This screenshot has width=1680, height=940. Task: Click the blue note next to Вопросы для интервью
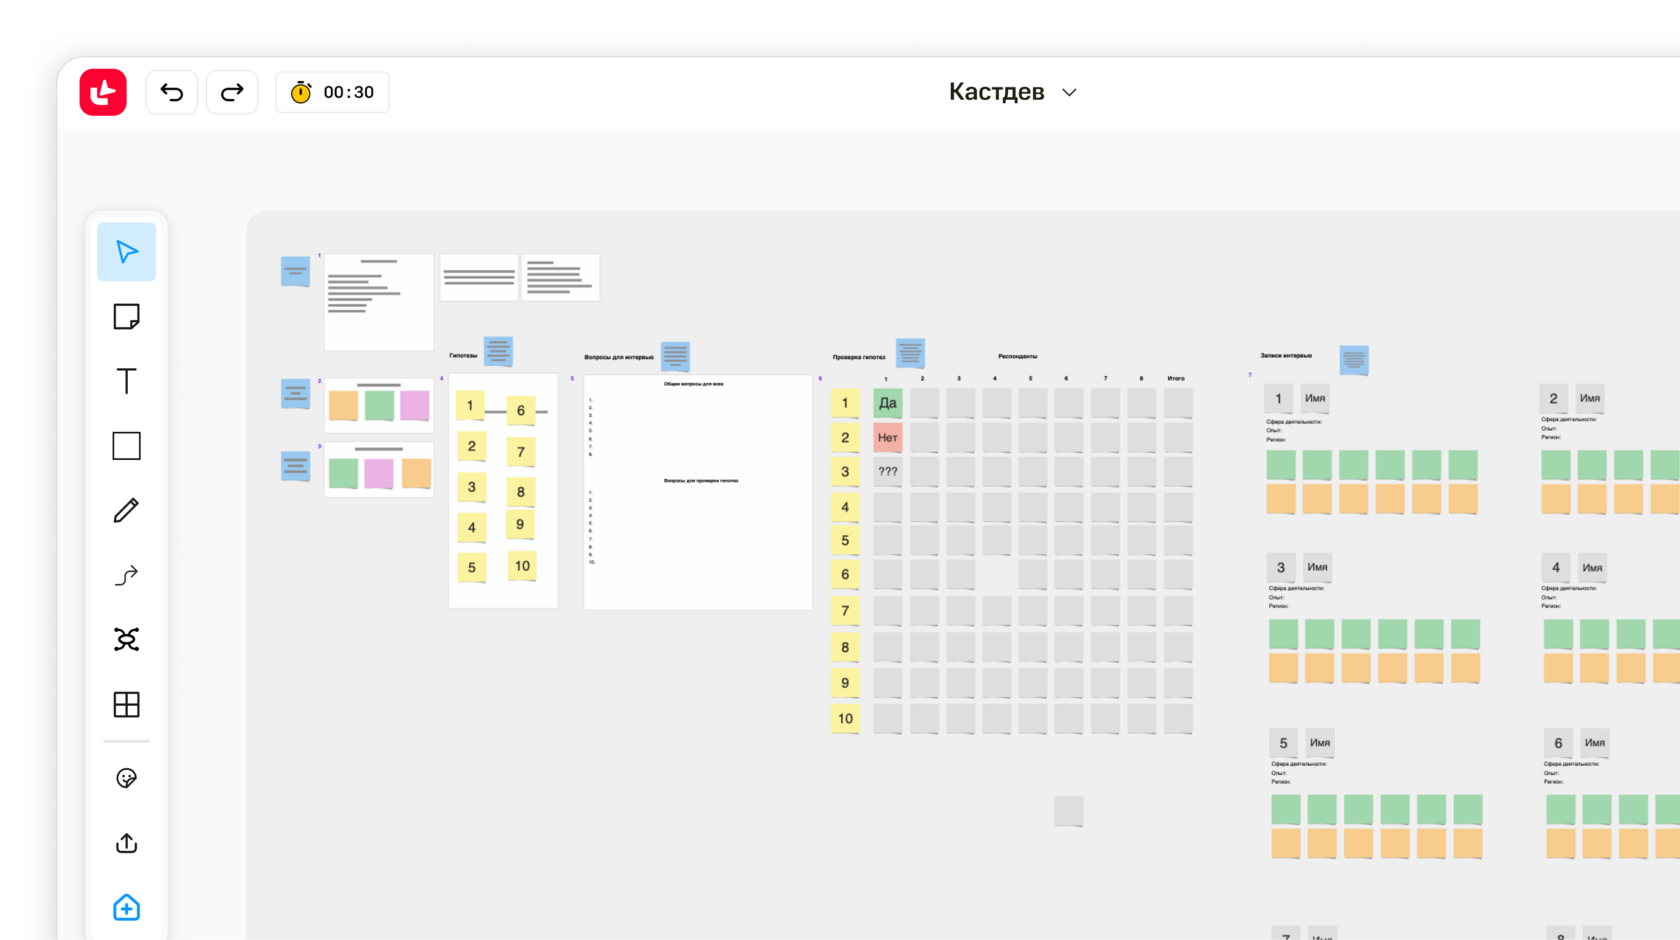pyautogui.click(x=675, y=355)
